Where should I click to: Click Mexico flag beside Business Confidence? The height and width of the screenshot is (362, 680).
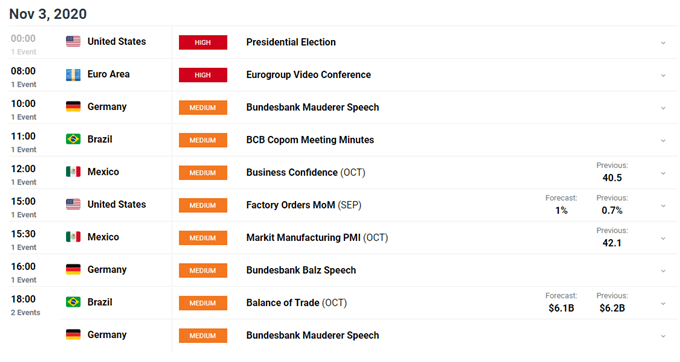click(73, 172)
